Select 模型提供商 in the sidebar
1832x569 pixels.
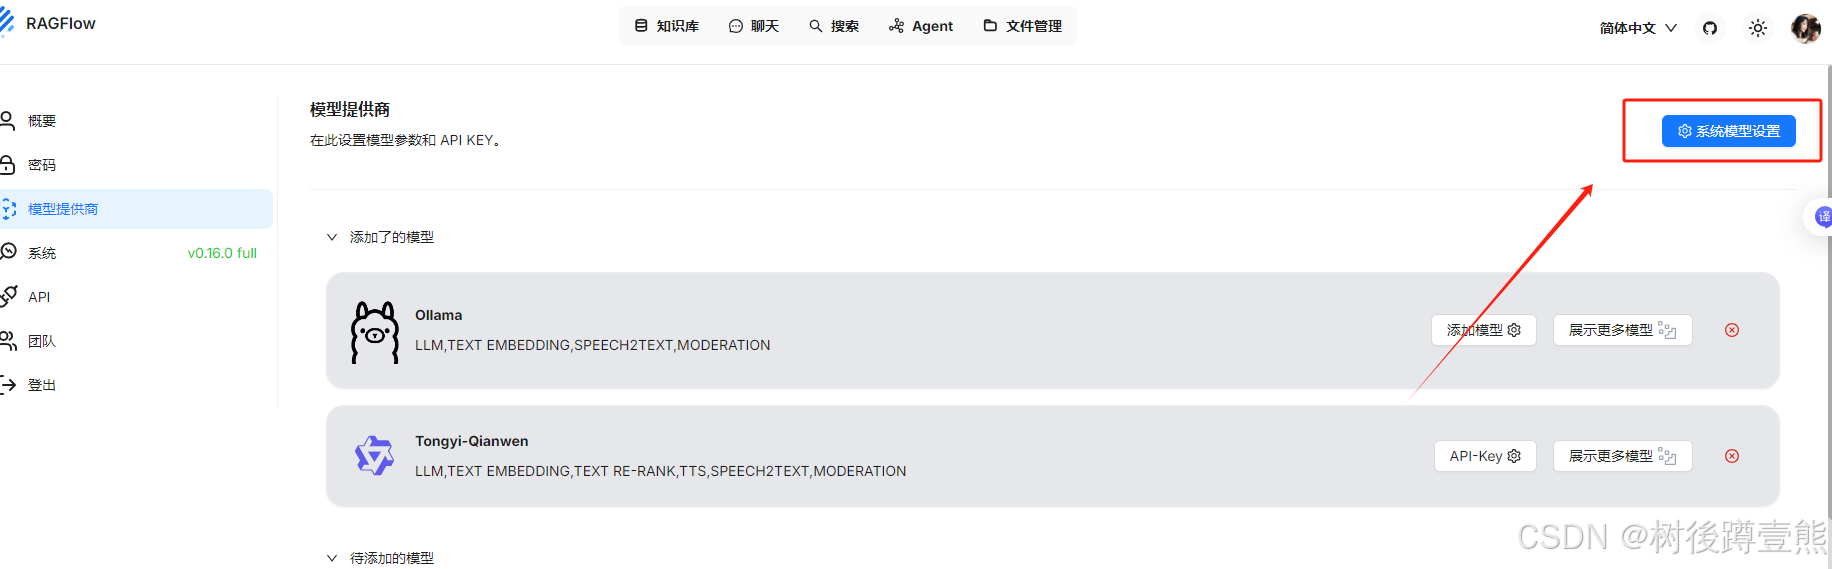(136, 209)
